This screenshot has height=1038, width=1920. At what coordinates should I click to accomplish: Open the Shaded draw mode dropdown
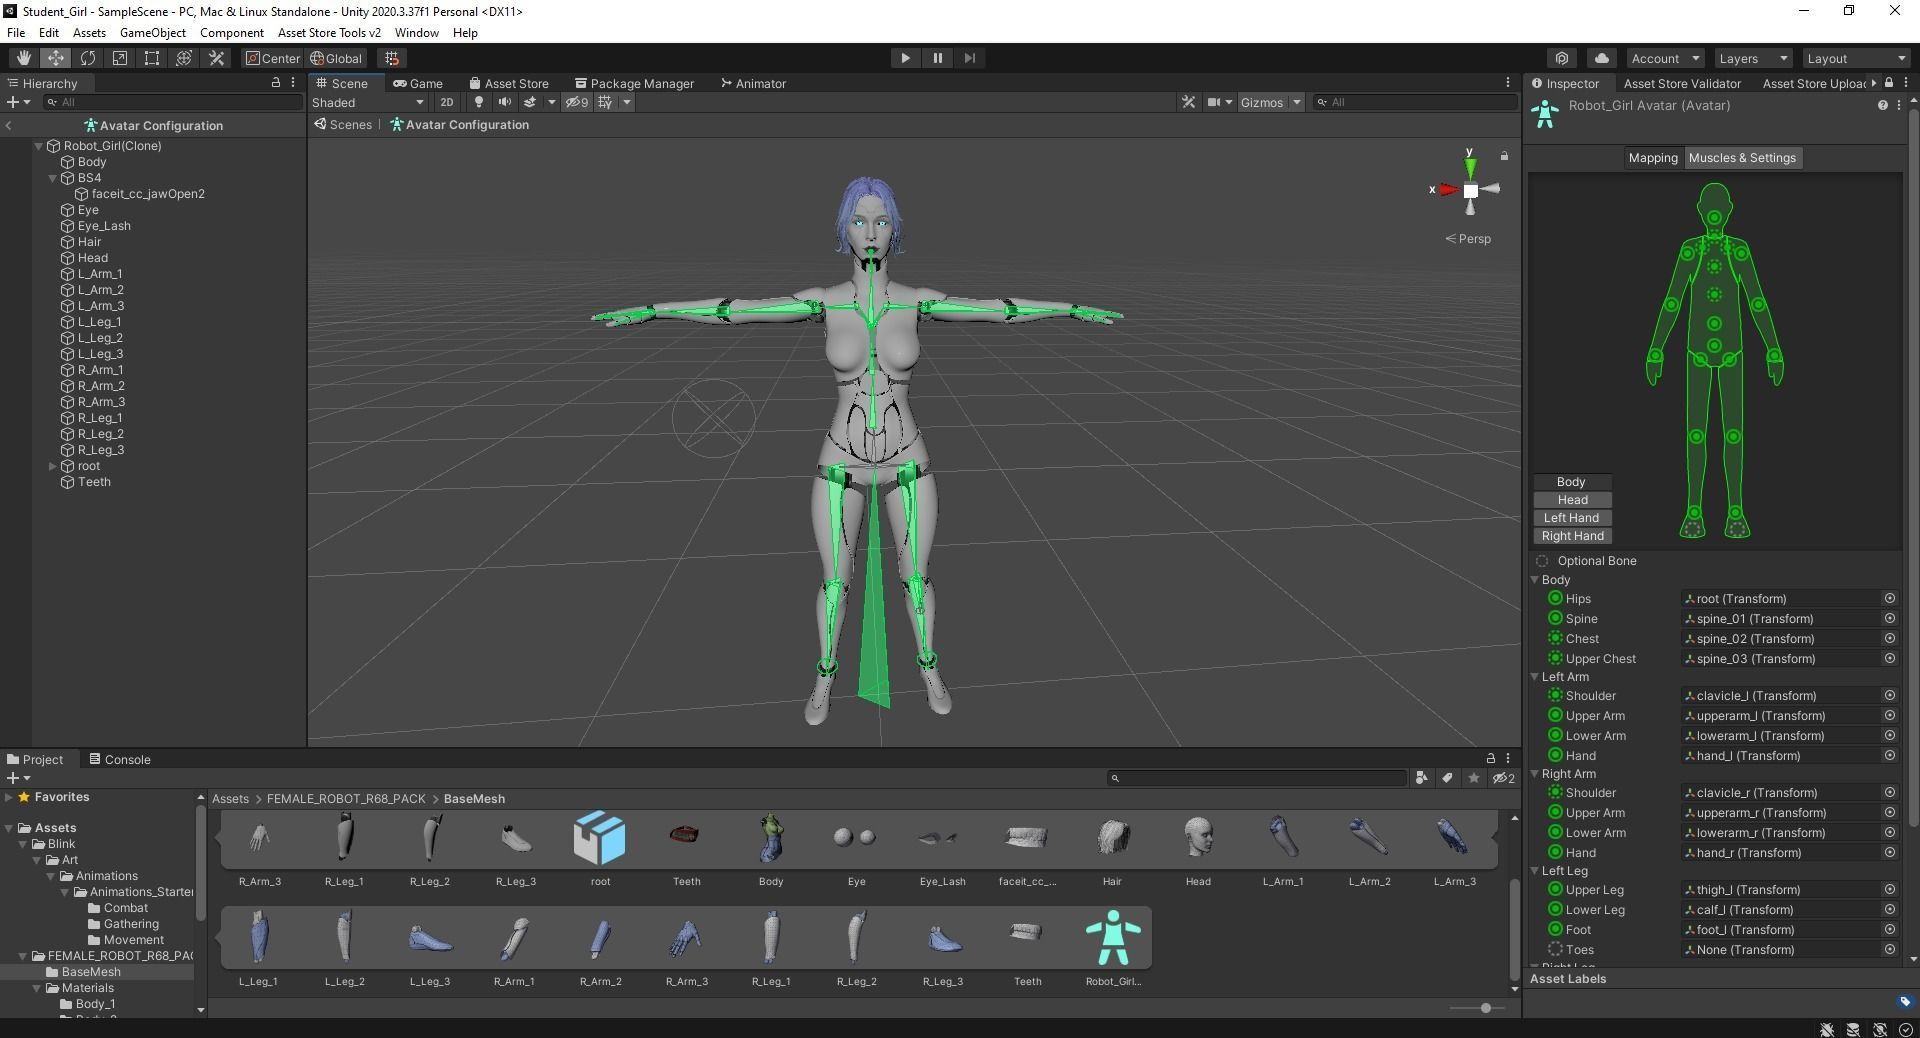(368, 102)
